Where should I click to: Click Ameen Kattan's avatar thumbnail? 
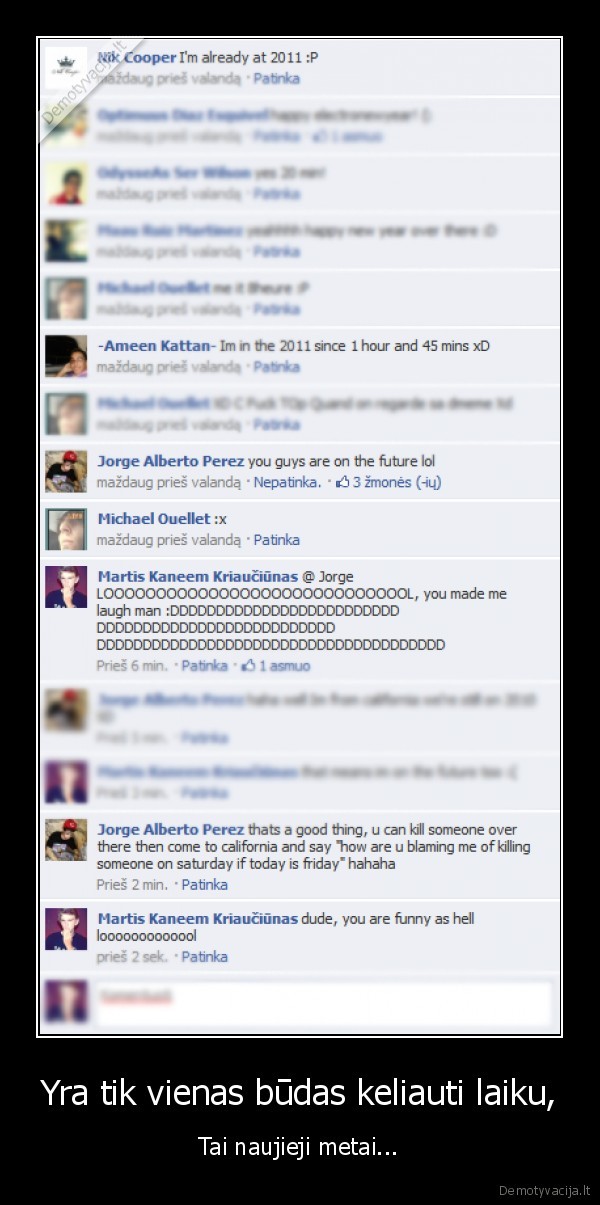pyautogui.click(x=66, y=356)
